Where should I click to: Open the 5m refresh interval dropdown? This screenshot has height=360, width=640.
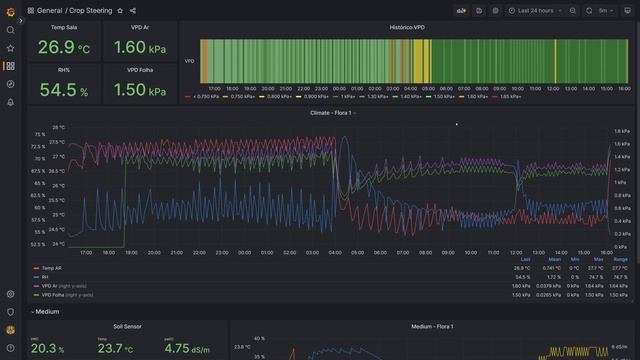606,11
